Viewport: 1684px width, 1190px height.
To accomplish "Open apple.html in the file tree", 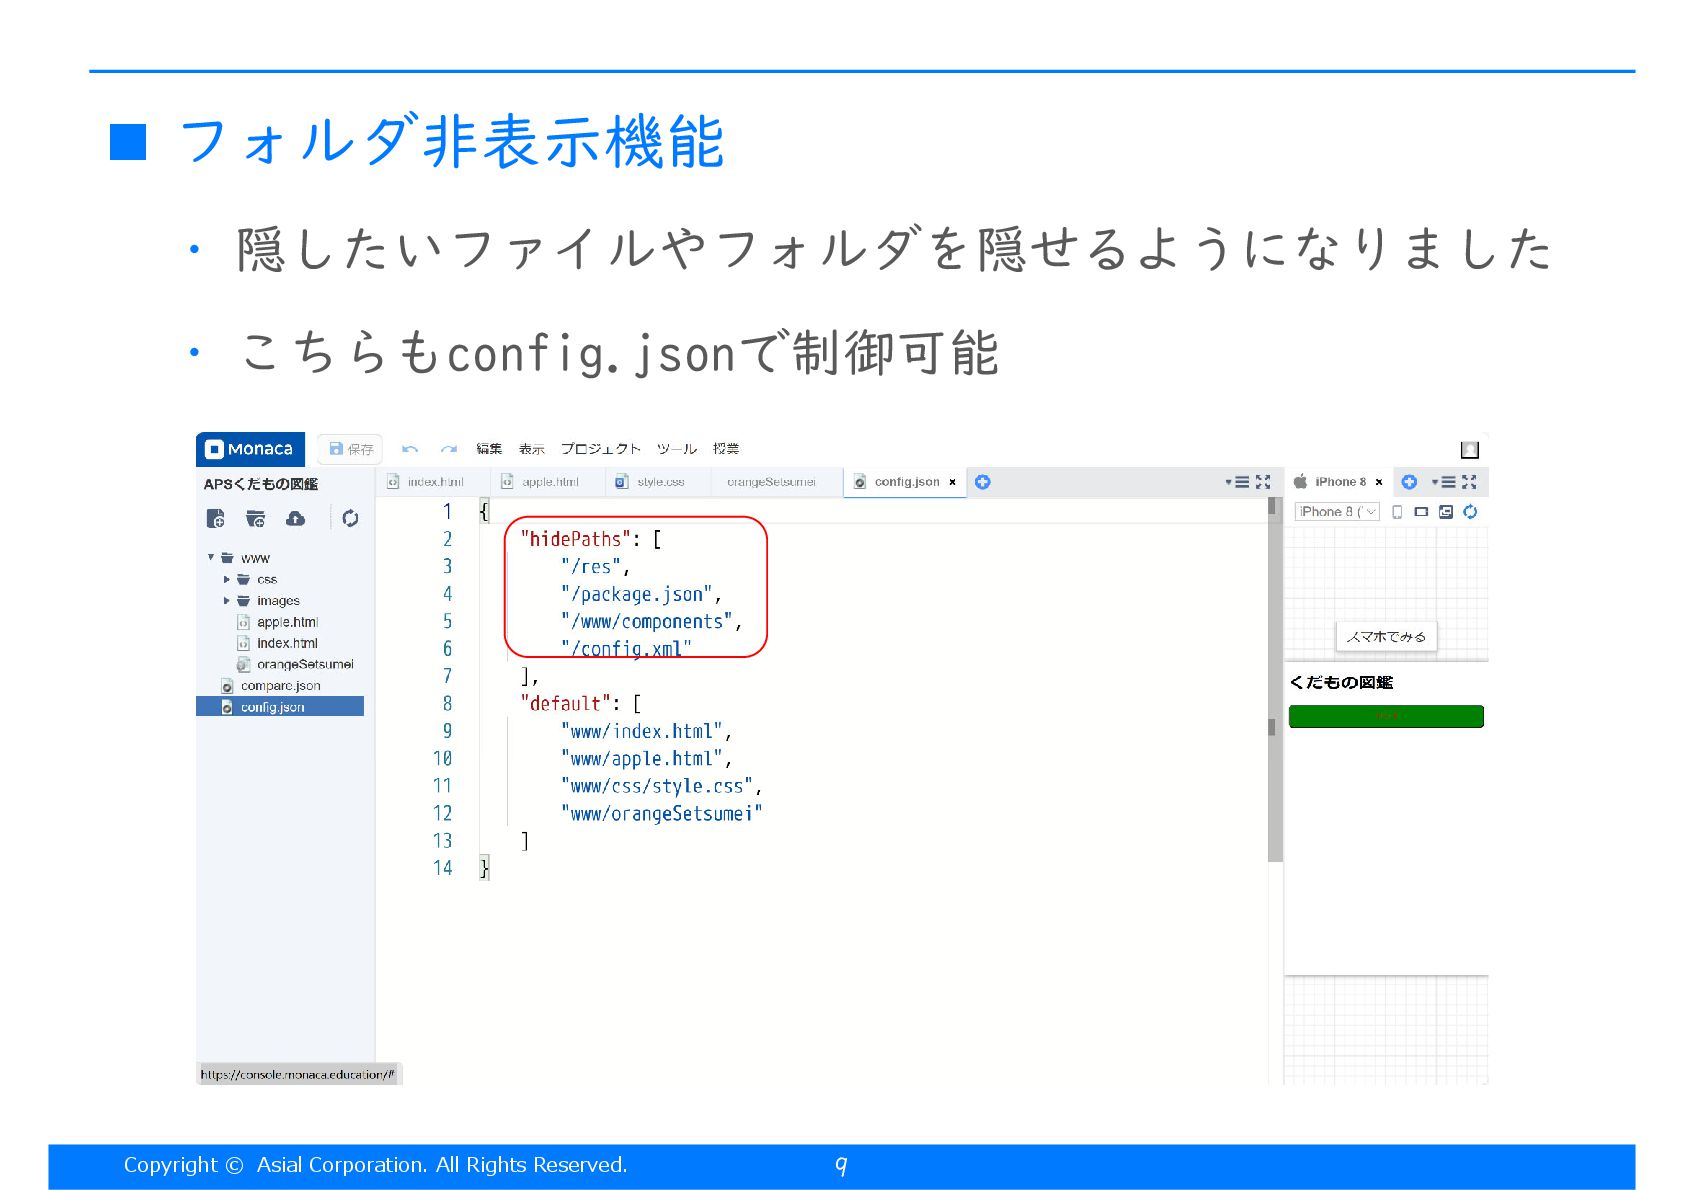I will tap(287, 622).
